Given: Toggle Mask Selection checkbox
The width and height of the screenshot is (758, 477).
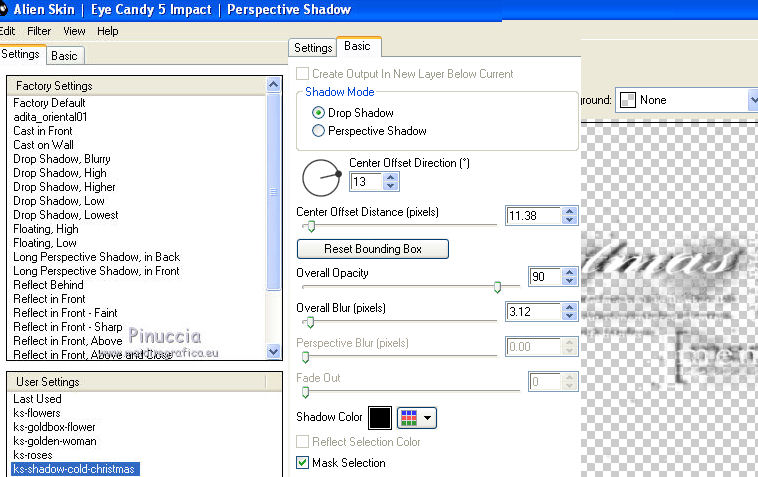Looking at the screenshot, I should pyautogui.click(x=303, y=463).
